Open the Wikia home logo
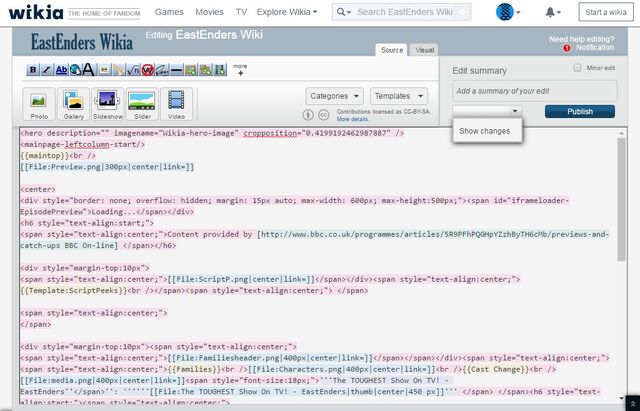 [36, 12]
